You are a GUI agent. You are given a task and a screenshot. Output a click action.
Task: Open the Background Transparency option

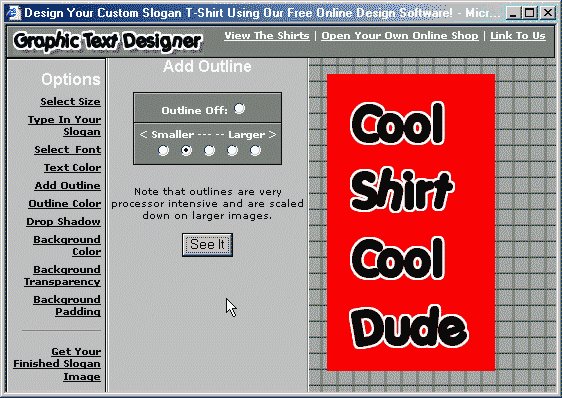click(62, 275)
